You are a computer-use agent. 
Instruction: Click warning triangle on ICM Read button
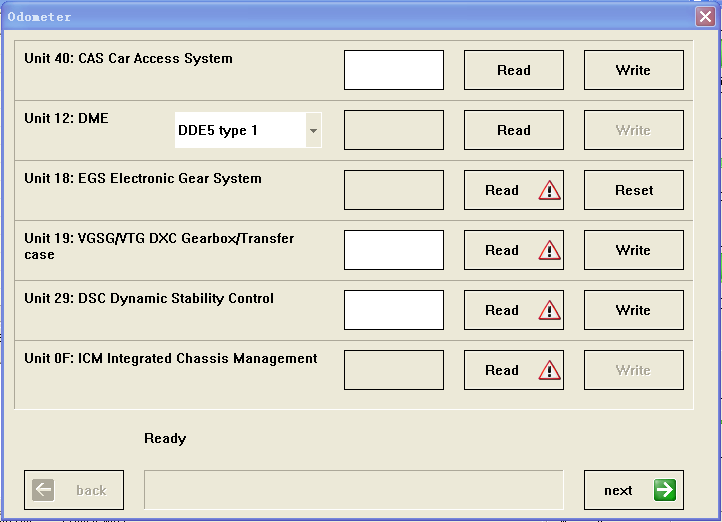tap(549, 370)
